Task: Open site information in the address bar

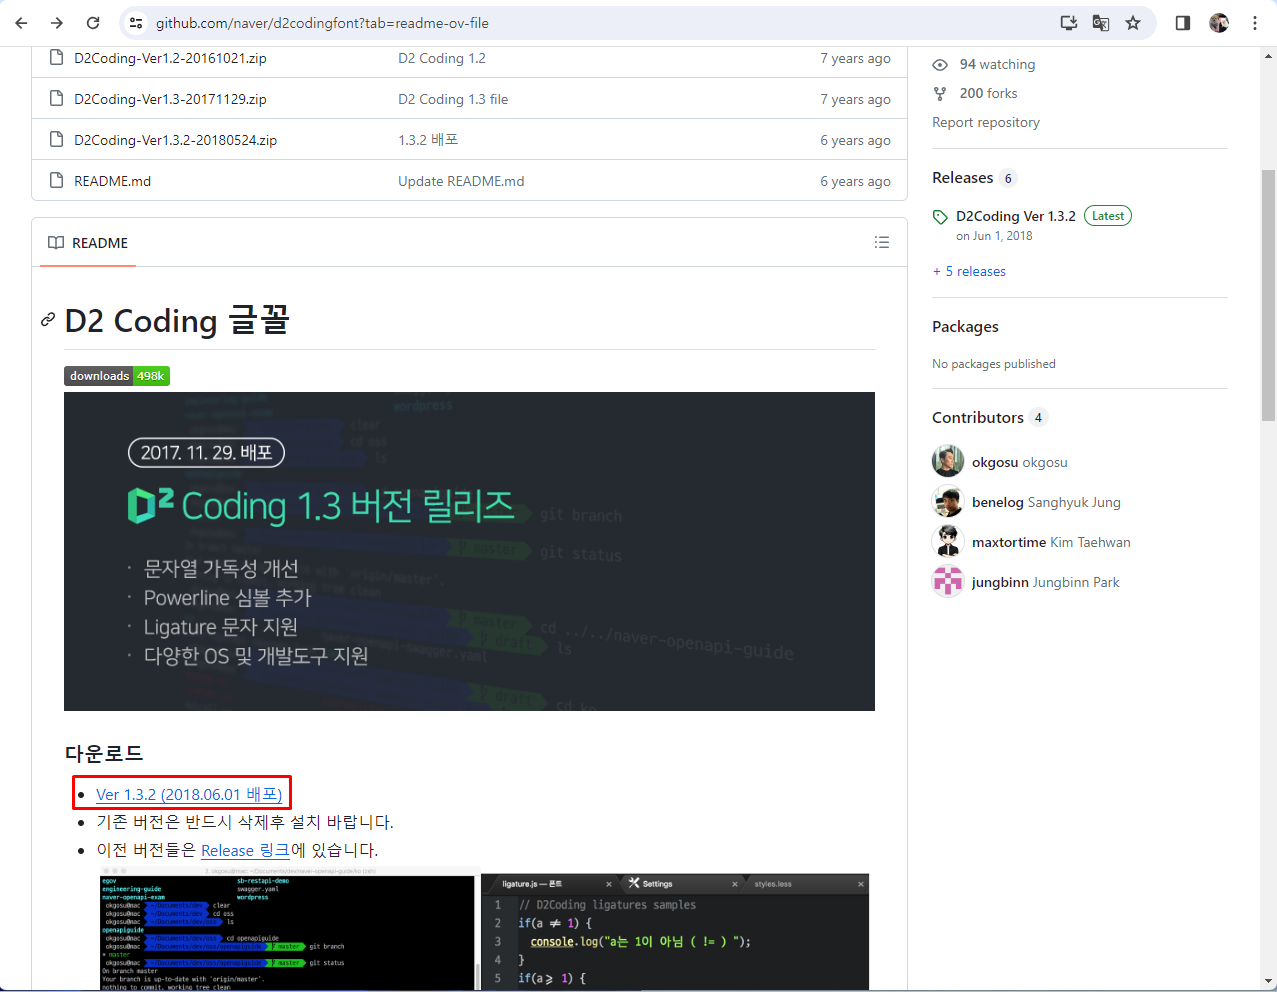Action: click(136, 22)
